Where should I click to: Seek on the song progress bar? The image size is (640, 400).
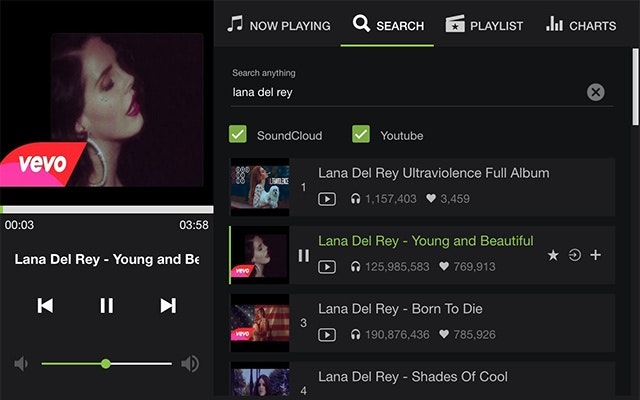107,209
